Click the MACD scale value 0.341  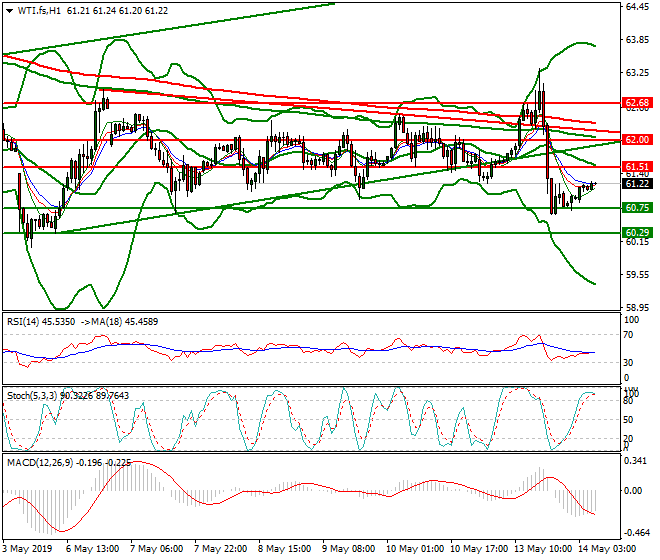pos(635,461)
